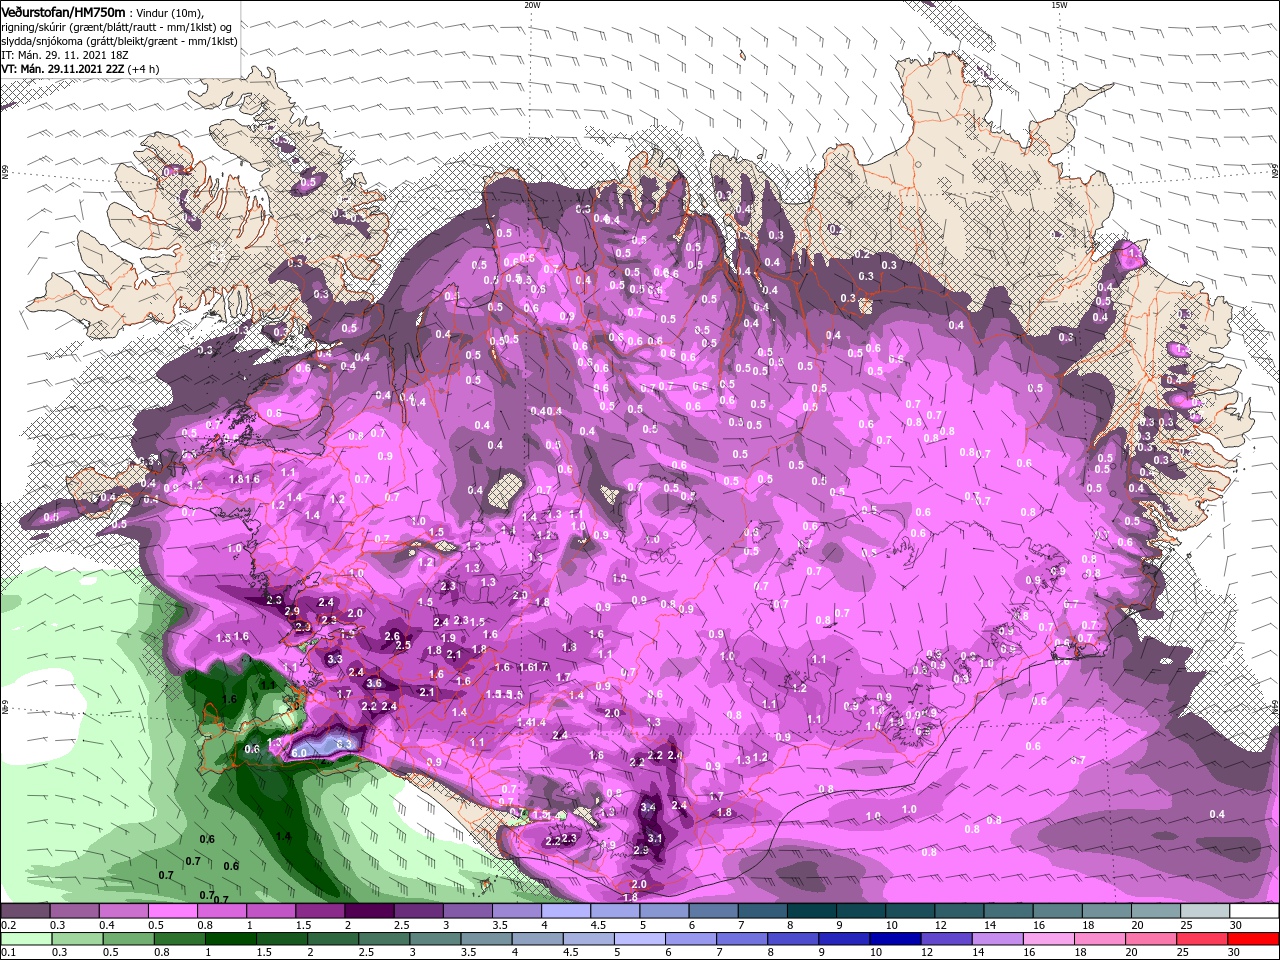Click the '15W' longitude label
1280x960 pixels.
click(x=1058, y=5)
